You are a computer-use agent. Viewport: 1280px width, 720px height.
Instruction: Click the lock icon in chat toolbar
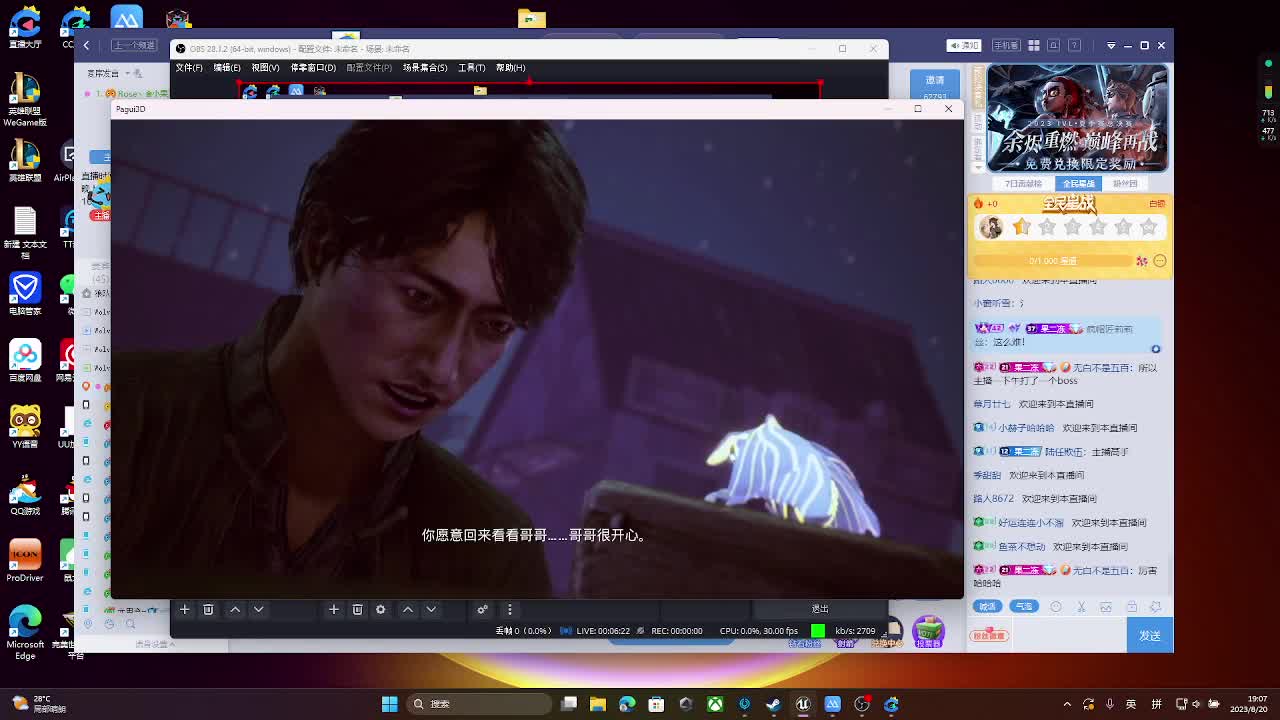point(1131,606)
